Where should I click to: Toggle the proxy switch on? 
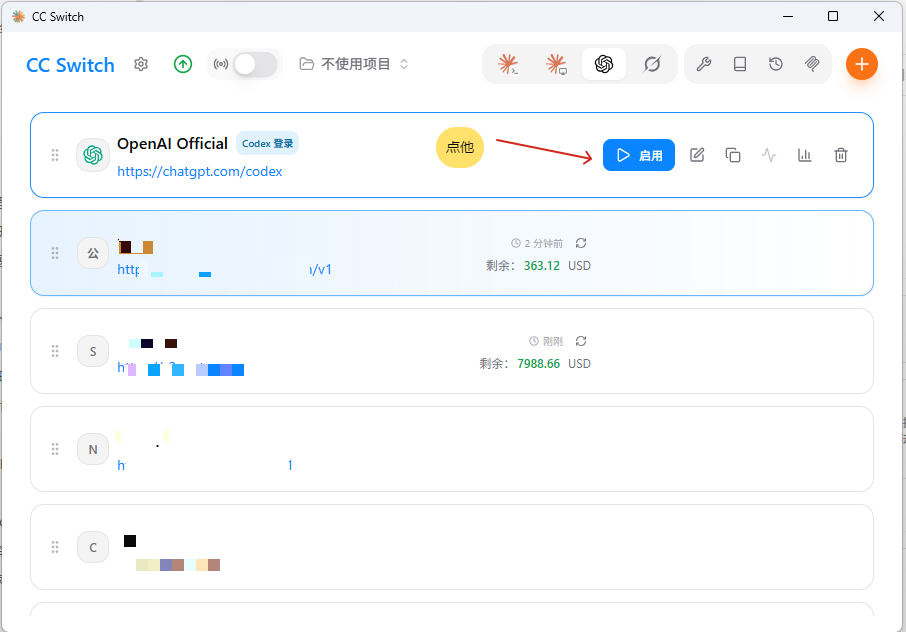(x=255, y=64)
